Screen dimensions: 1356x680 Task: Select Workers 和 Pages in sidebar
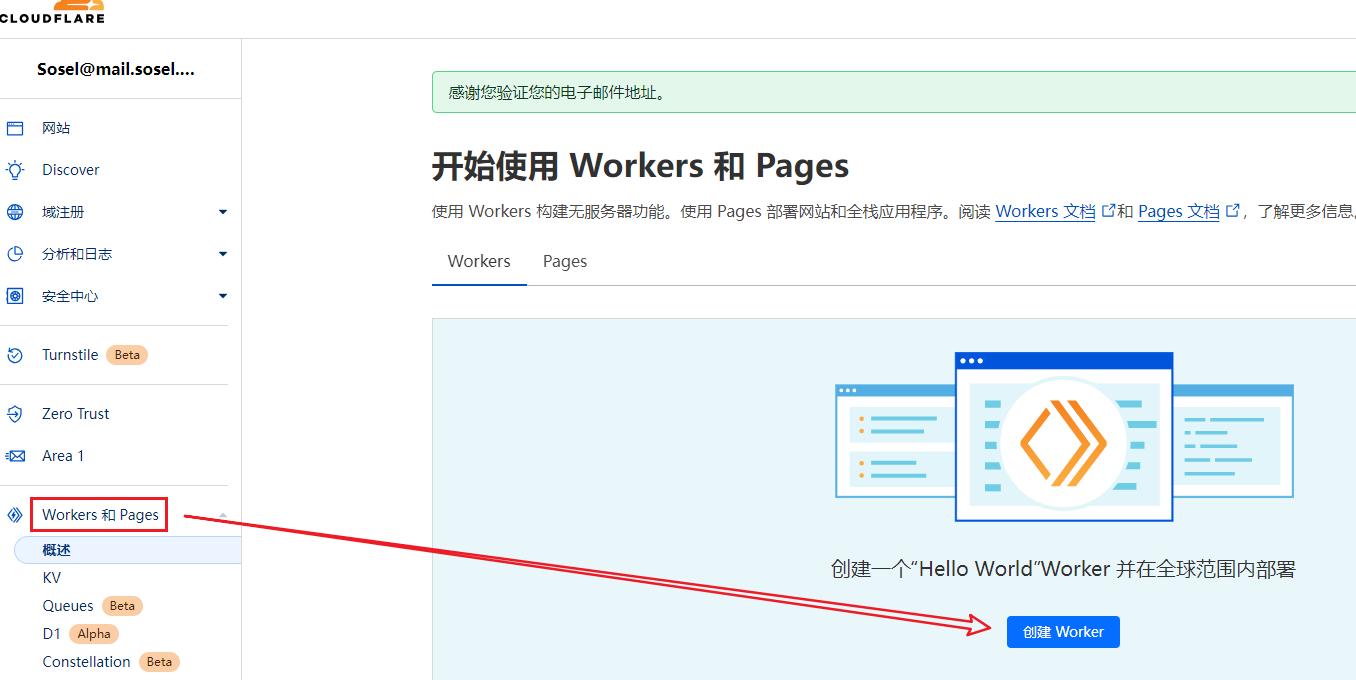click(x=100, y=515)
